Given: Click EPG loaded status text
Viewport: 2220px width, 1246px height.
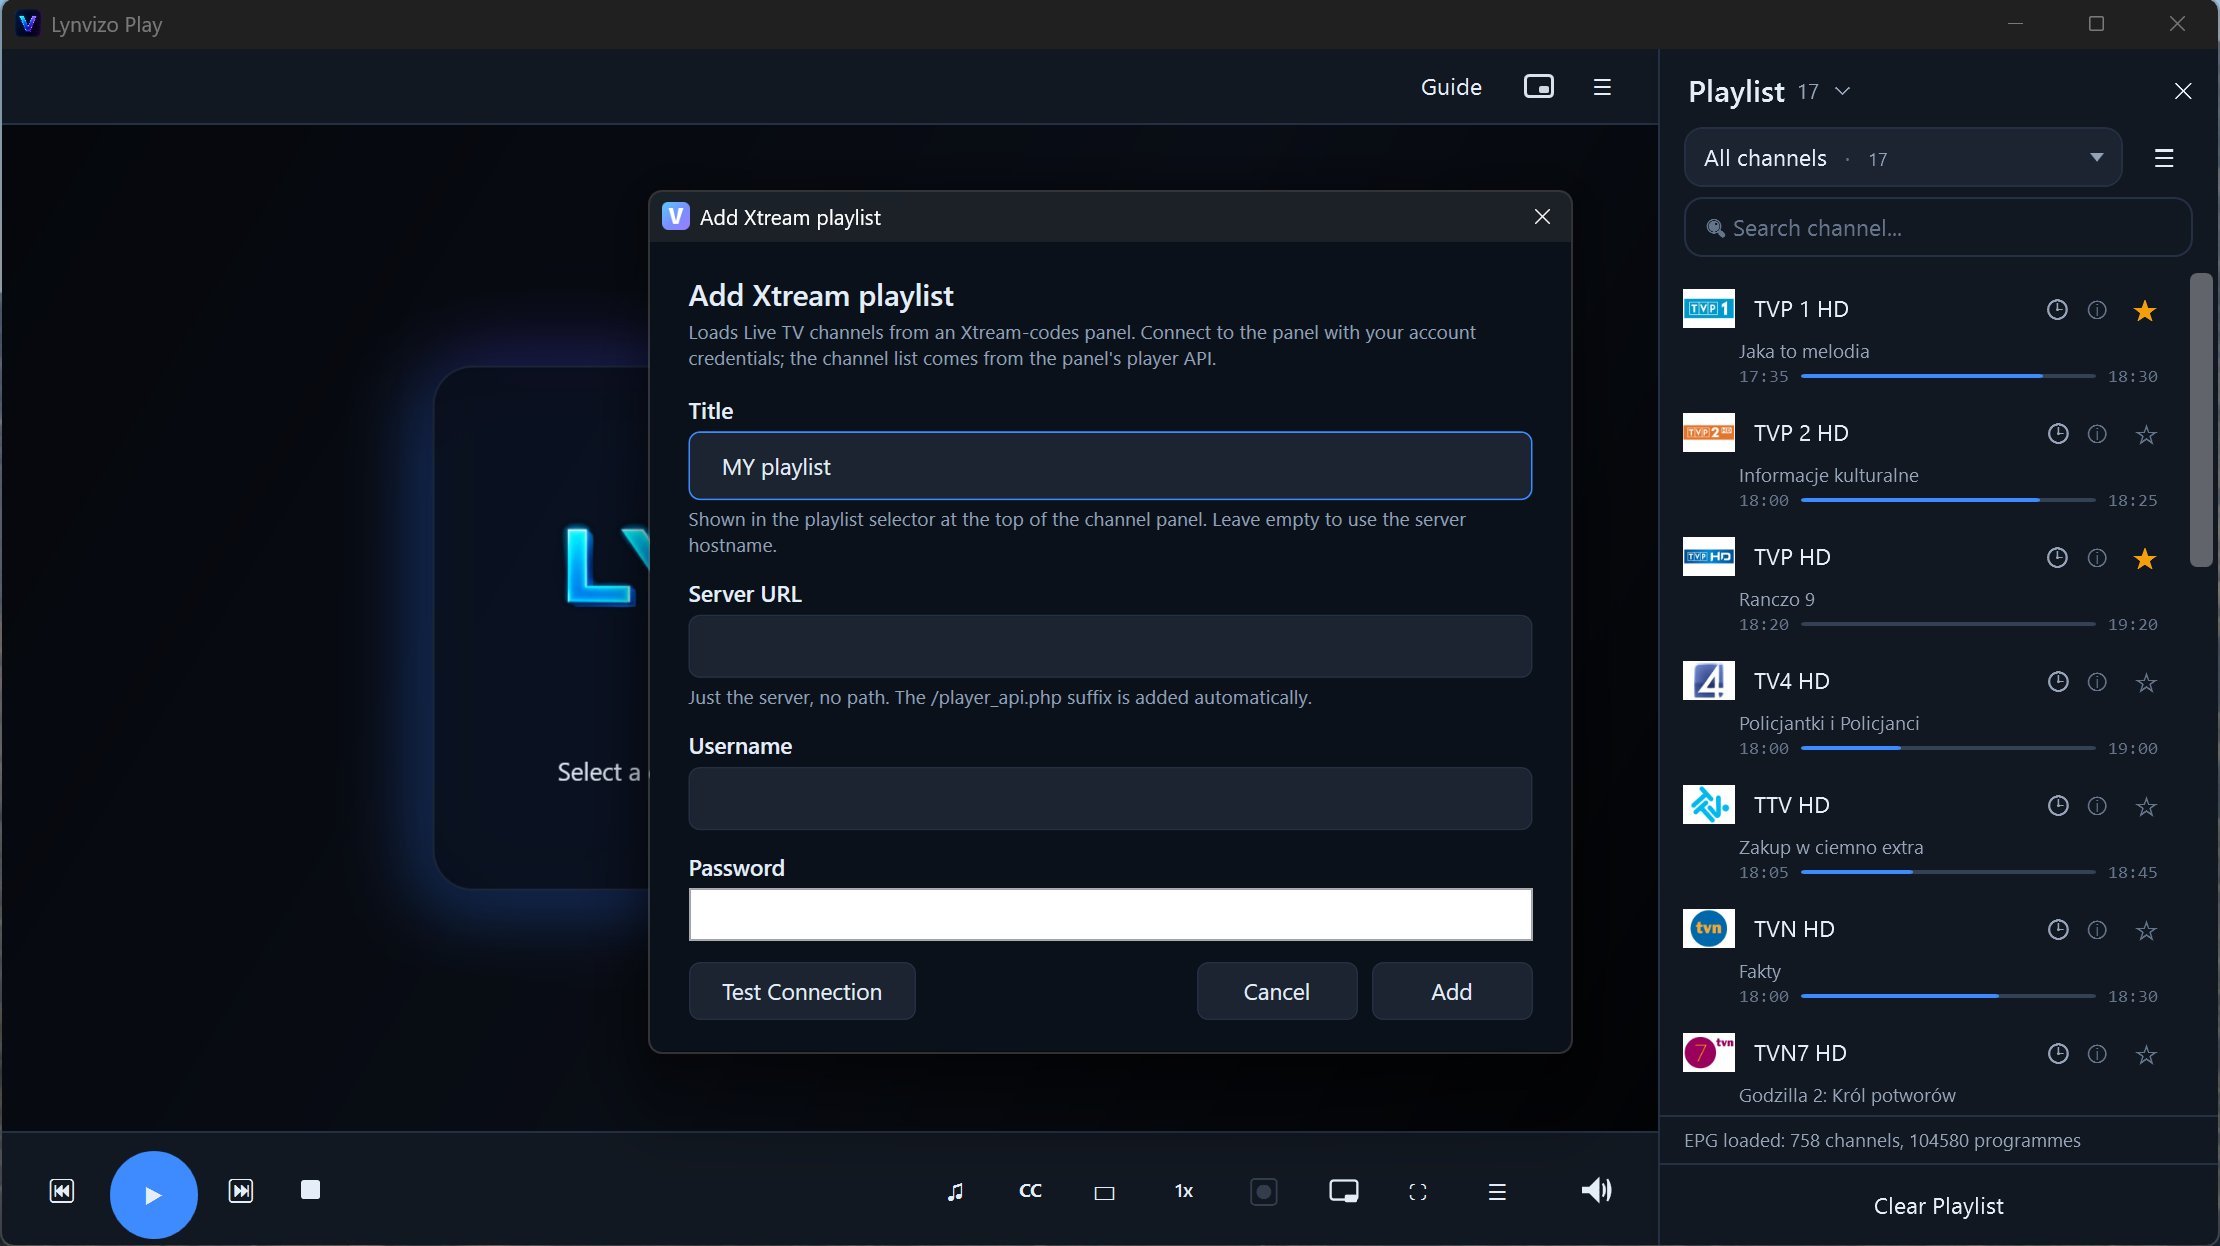Looking at the screenshot, I should pos(1882,1141).
